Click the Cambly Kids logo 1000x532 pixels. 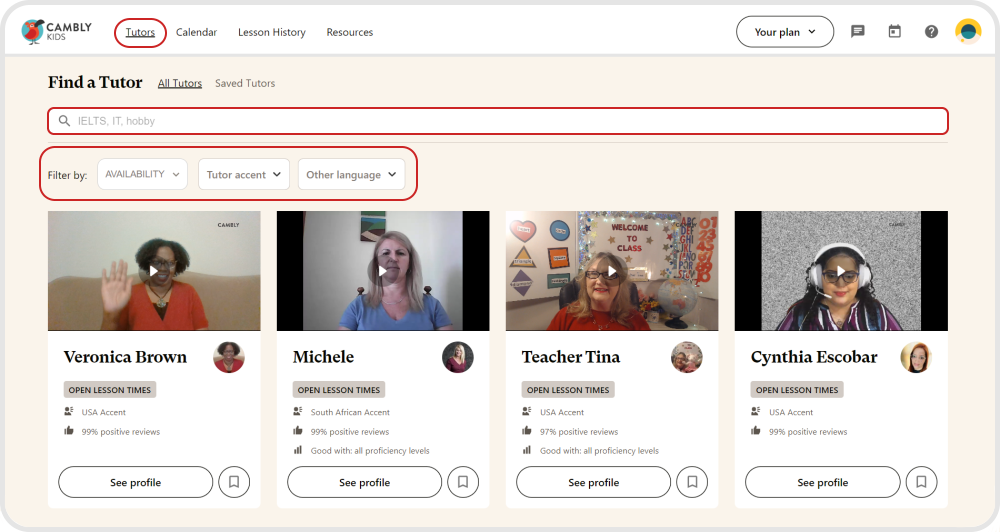(x=56, y=32)
